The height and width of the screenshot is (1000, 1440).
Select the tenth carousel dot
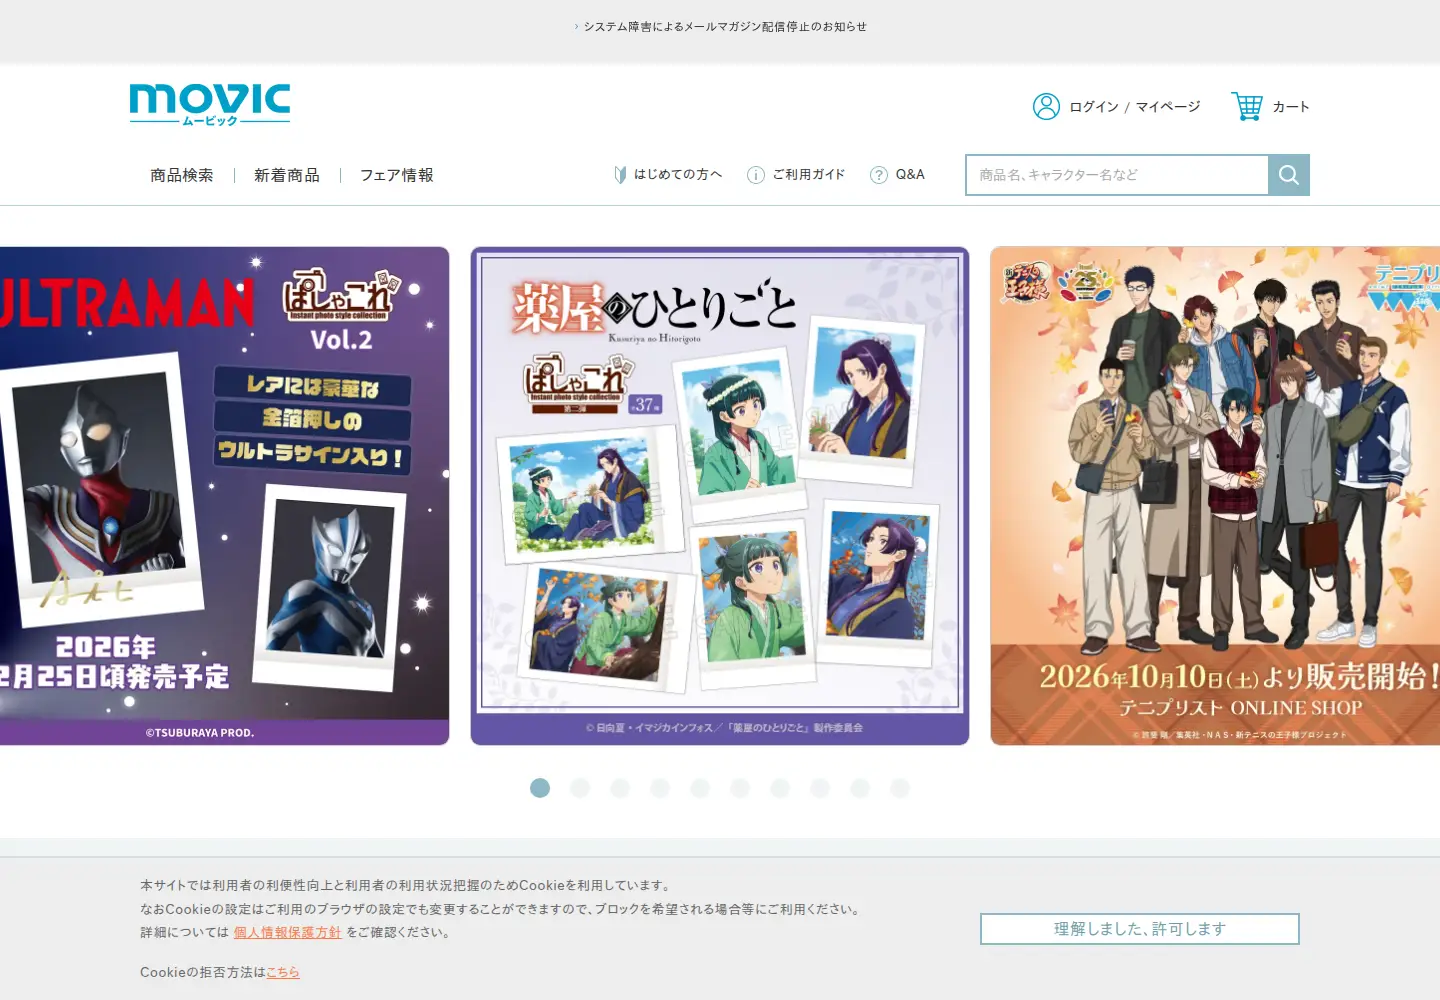[x=900, y=788]
